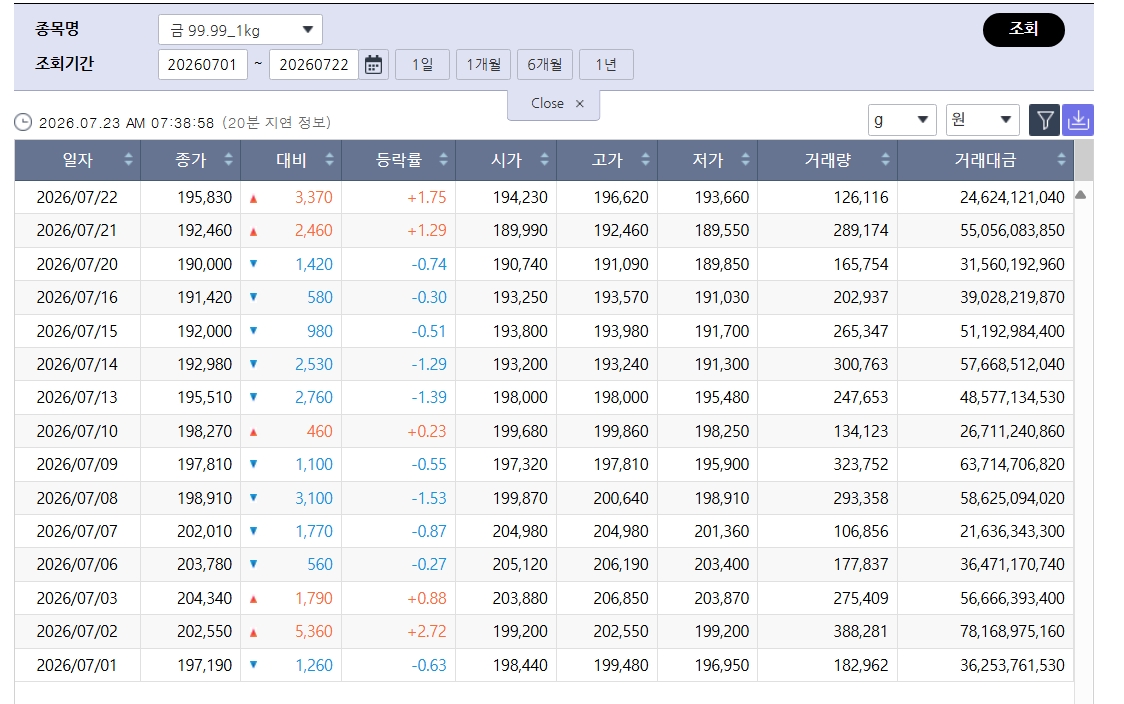Click volume value 323,752
The height and width of the screenshot is (704, 1124).
[860, 464]
